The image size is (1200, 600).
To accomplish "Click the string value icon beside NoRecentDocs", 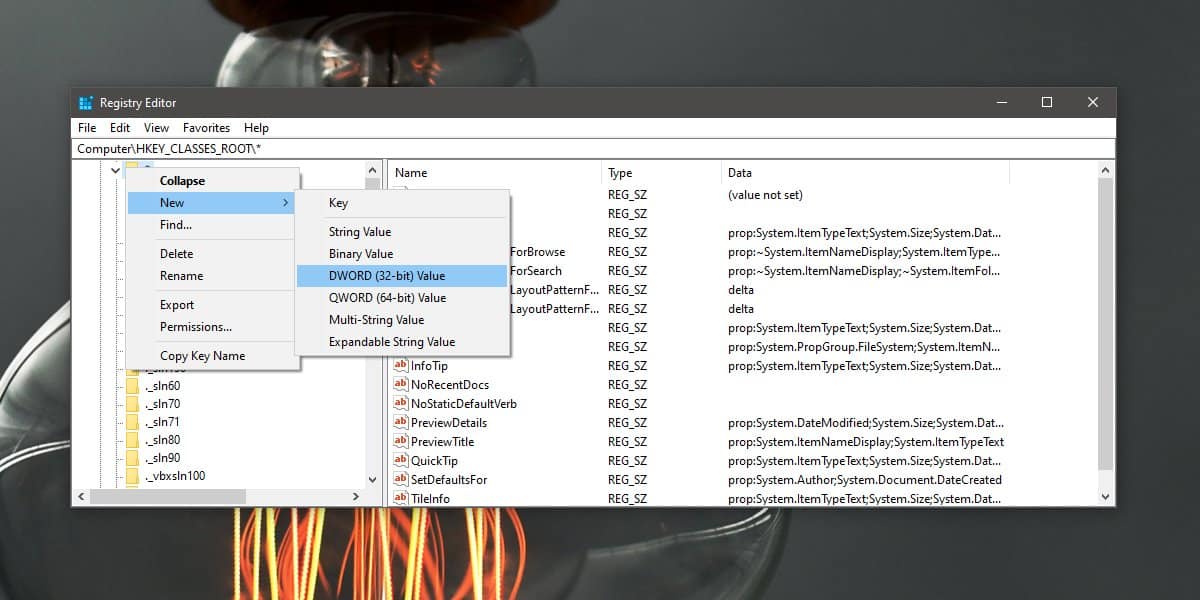I will [x=401, y=385].
